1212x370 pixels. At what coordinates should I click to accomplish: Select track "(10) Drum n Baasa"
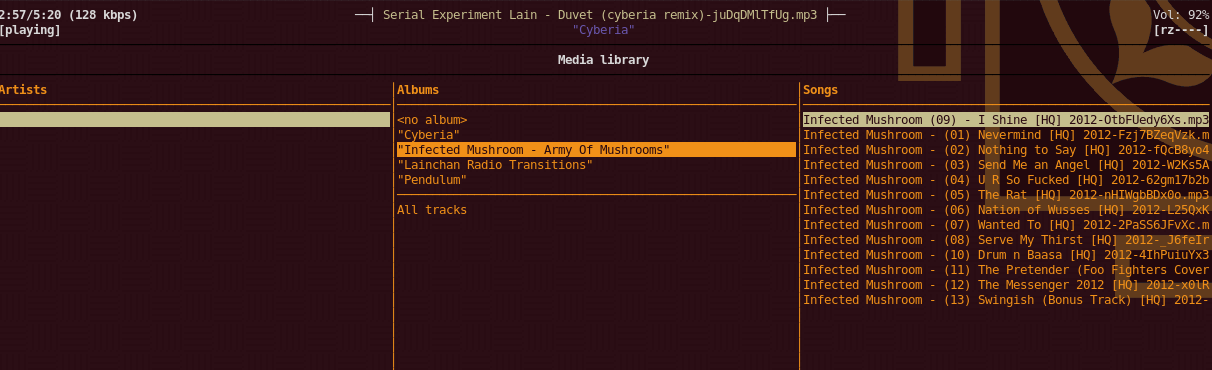(1006, 255)
